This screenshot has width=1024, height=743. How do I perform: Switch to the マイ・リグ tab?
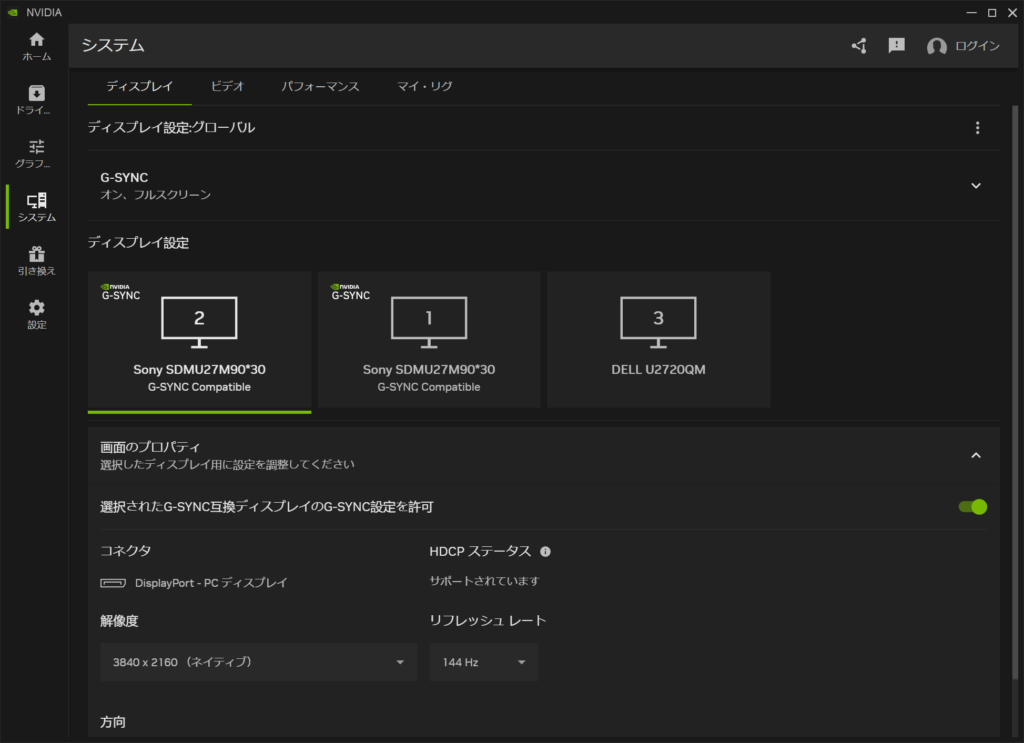click(x=424, y=86)
